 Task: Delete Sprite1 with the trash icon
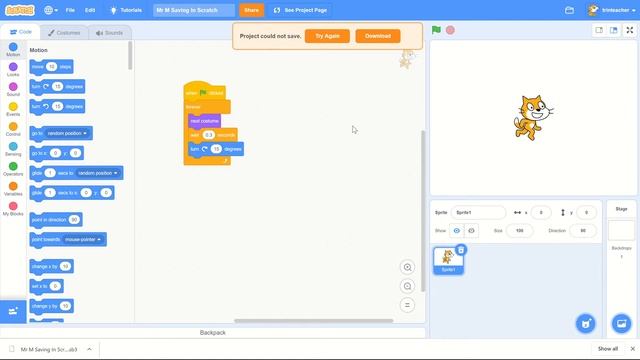[461, 250]
